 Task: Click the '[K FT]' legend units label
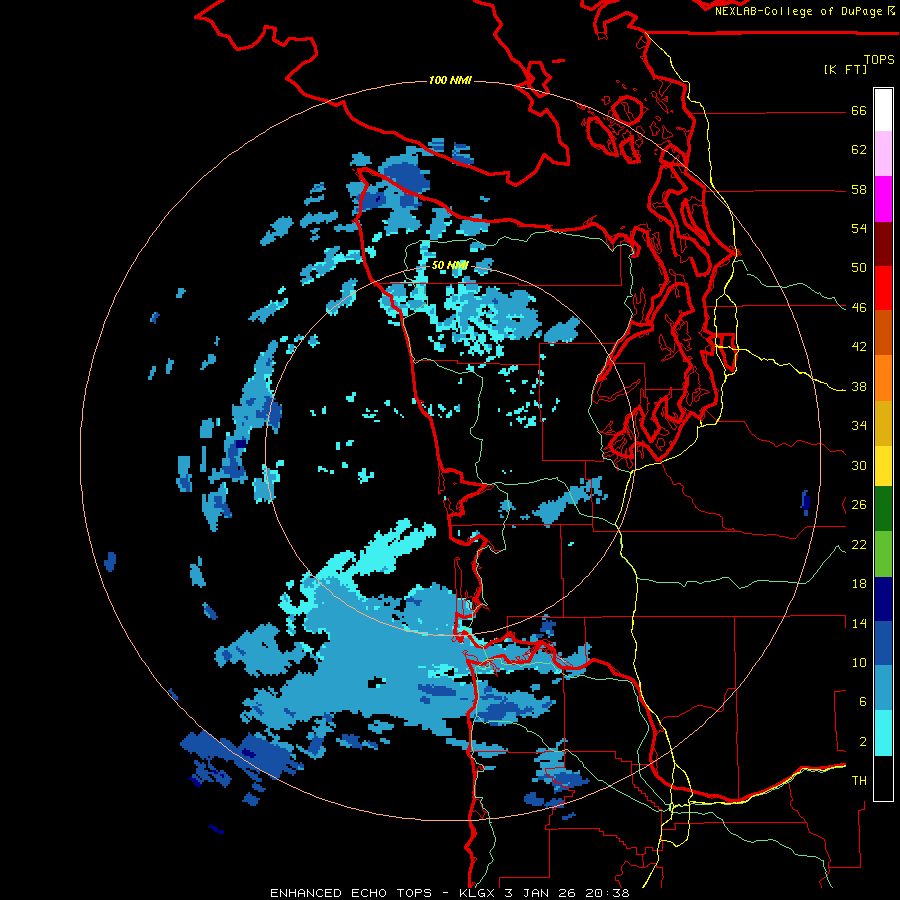pos(845,69)
